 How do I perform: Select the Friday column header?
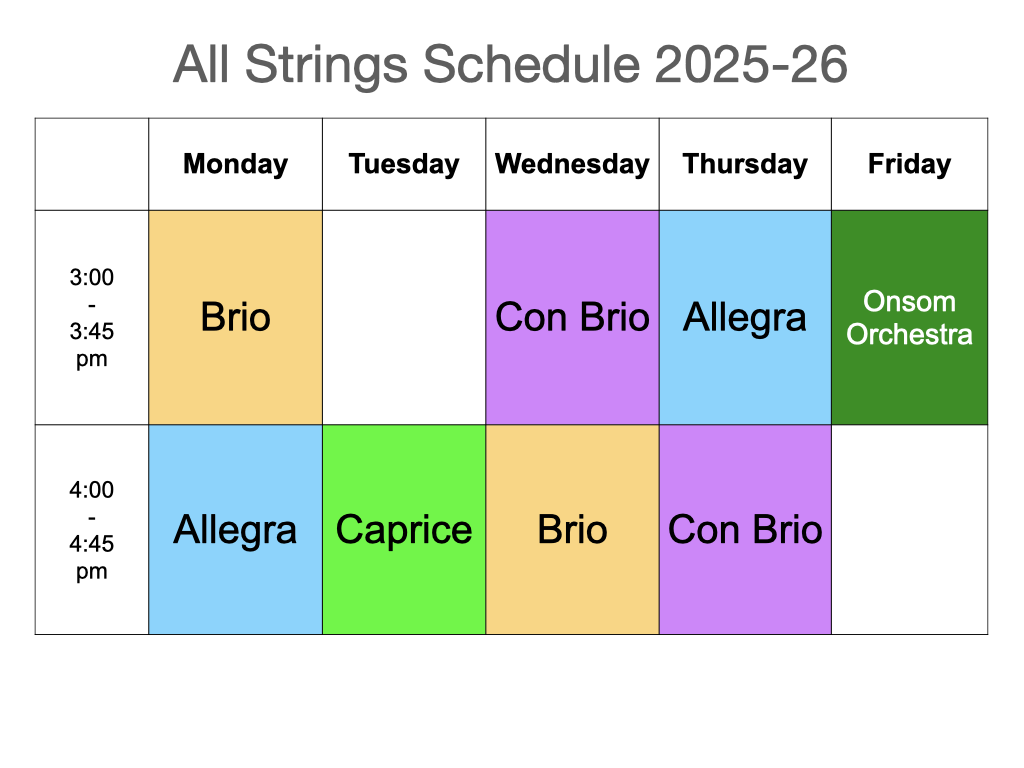click(x=909, y=164)
